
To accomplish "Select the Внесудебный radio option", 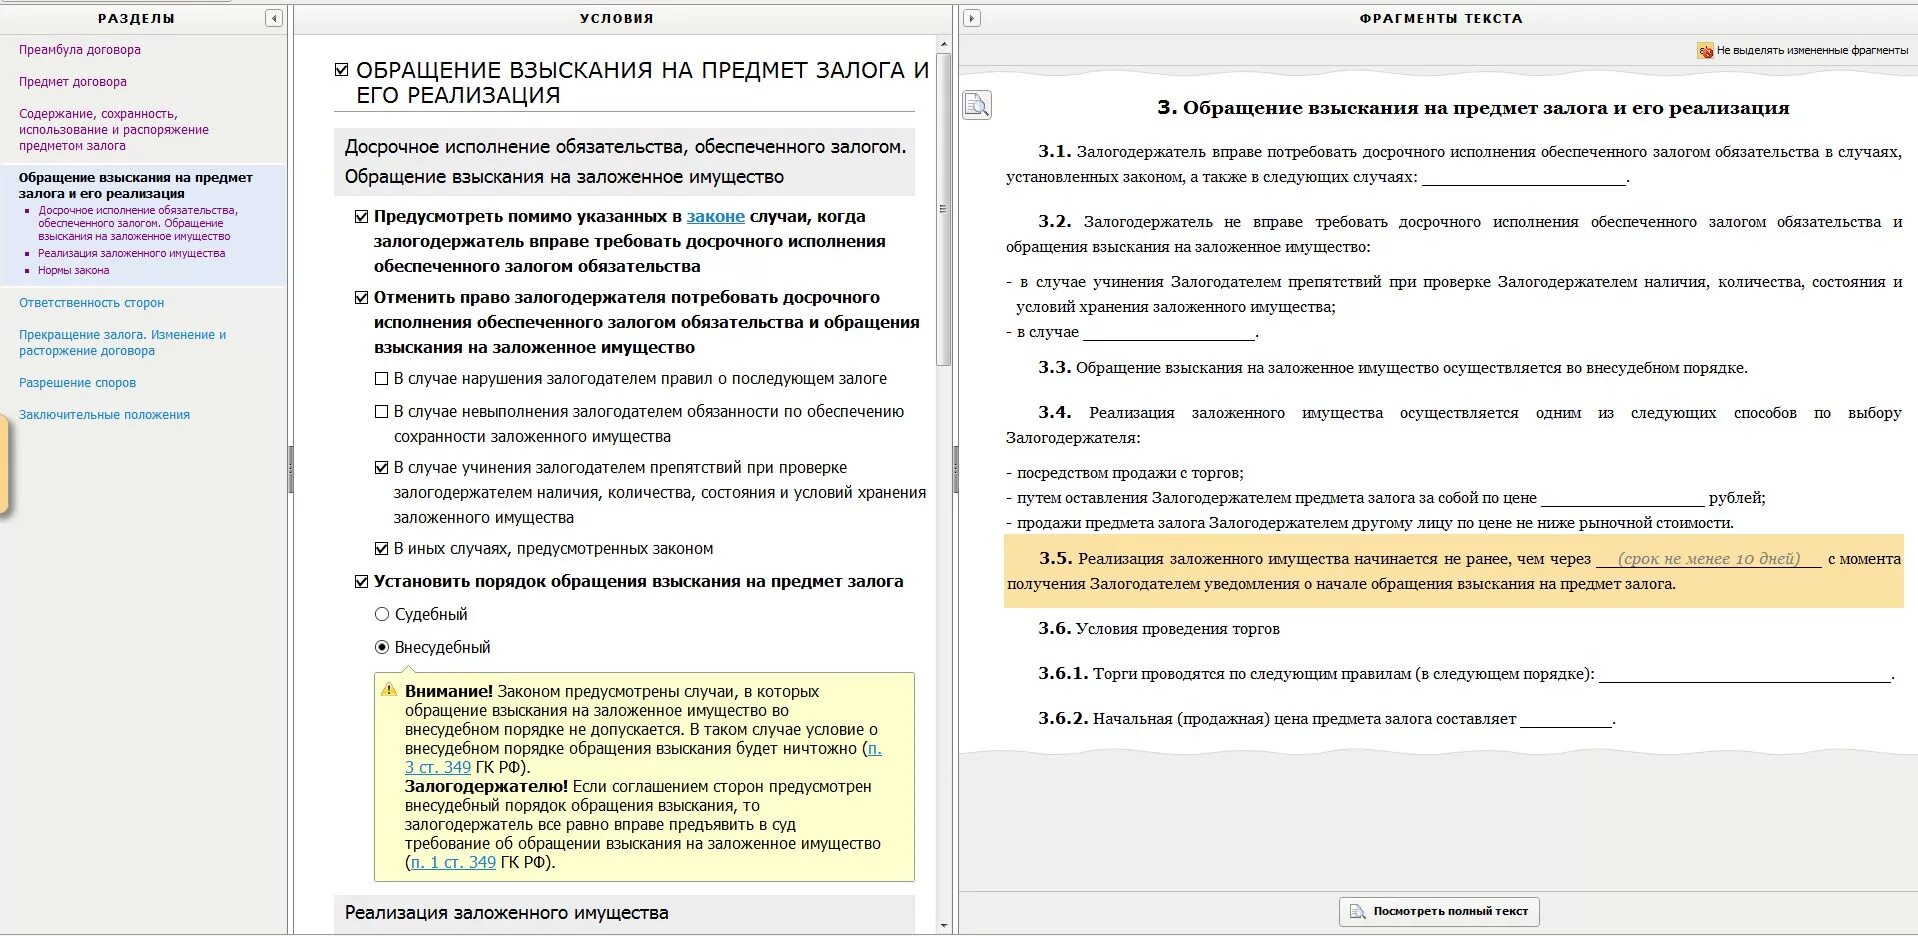I will (x=381, y=648).
